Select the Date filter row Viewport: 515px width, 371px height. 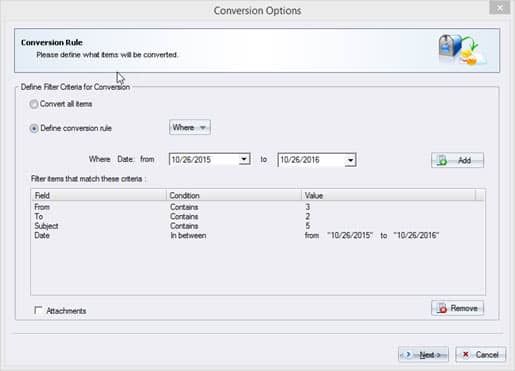click(257, 235)
